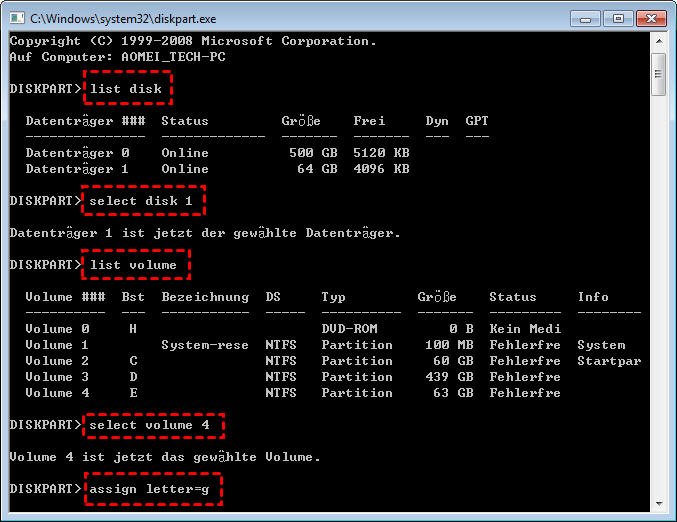
Task: Click '439 GB' volume size
Action: pyautogui.click(x=449, y=377)
